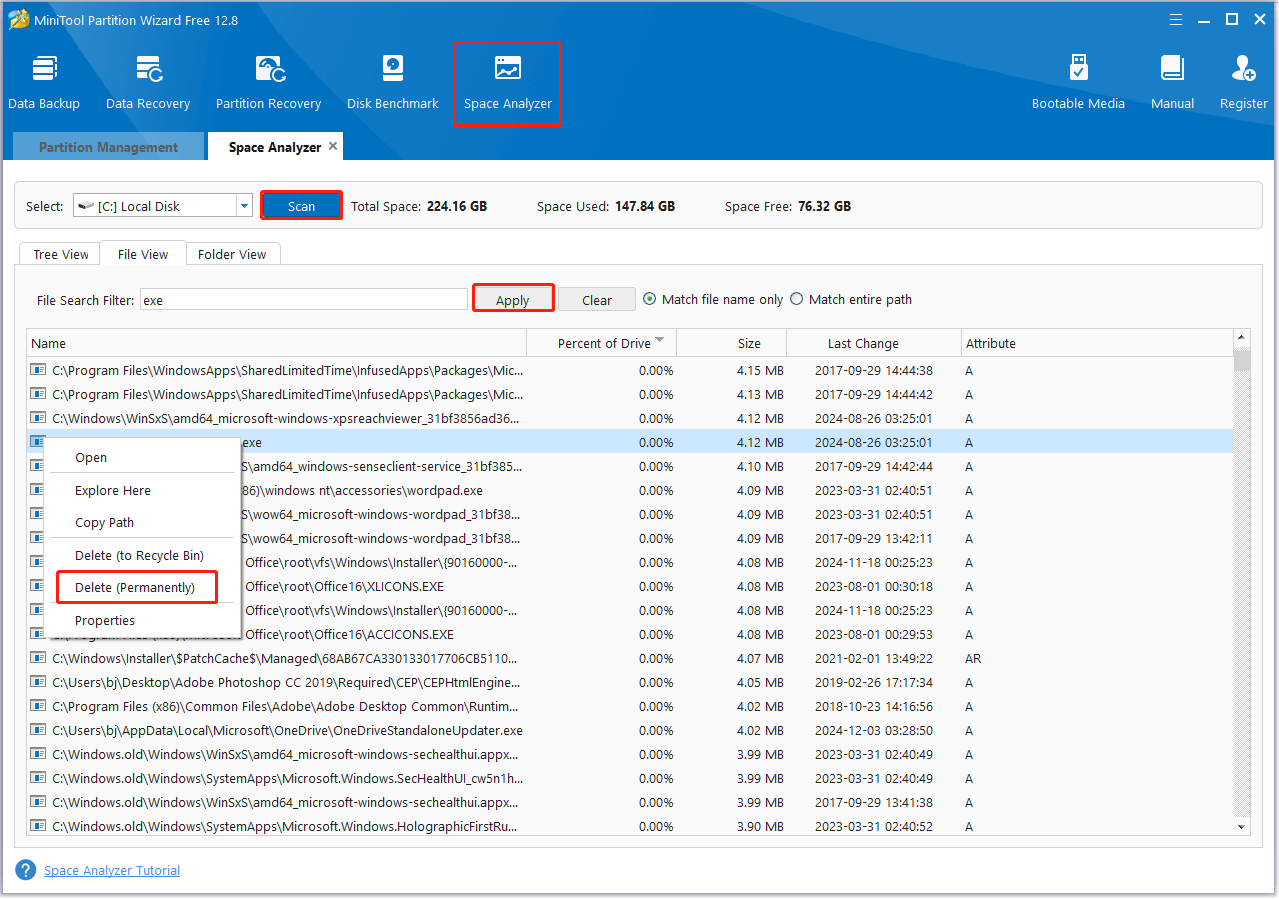Sort by the Percent of Drive column
This screenshot has width=1279, height=899.
604,343
